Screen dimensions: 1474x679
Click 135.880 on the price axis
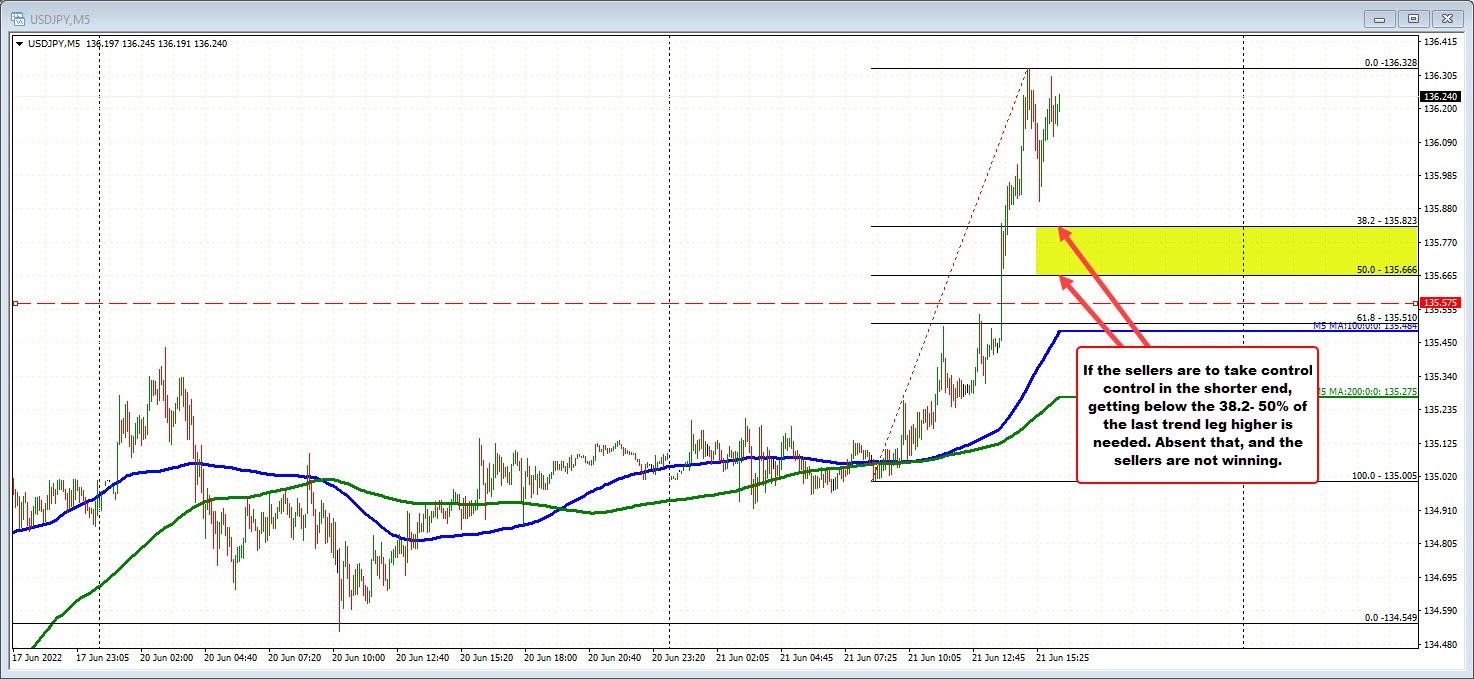[1440, 209]
